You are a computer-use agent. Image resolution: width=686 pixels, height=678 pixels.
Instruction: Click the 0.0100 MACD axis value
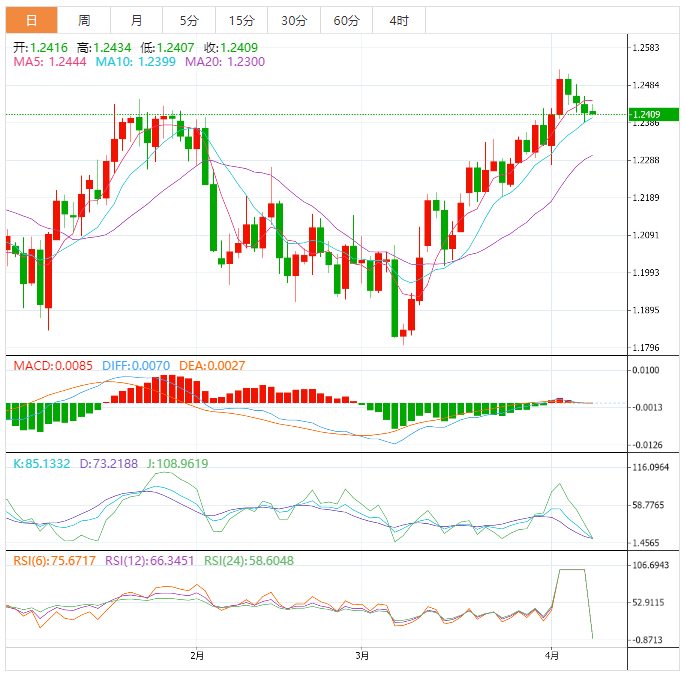click(646, 370)
